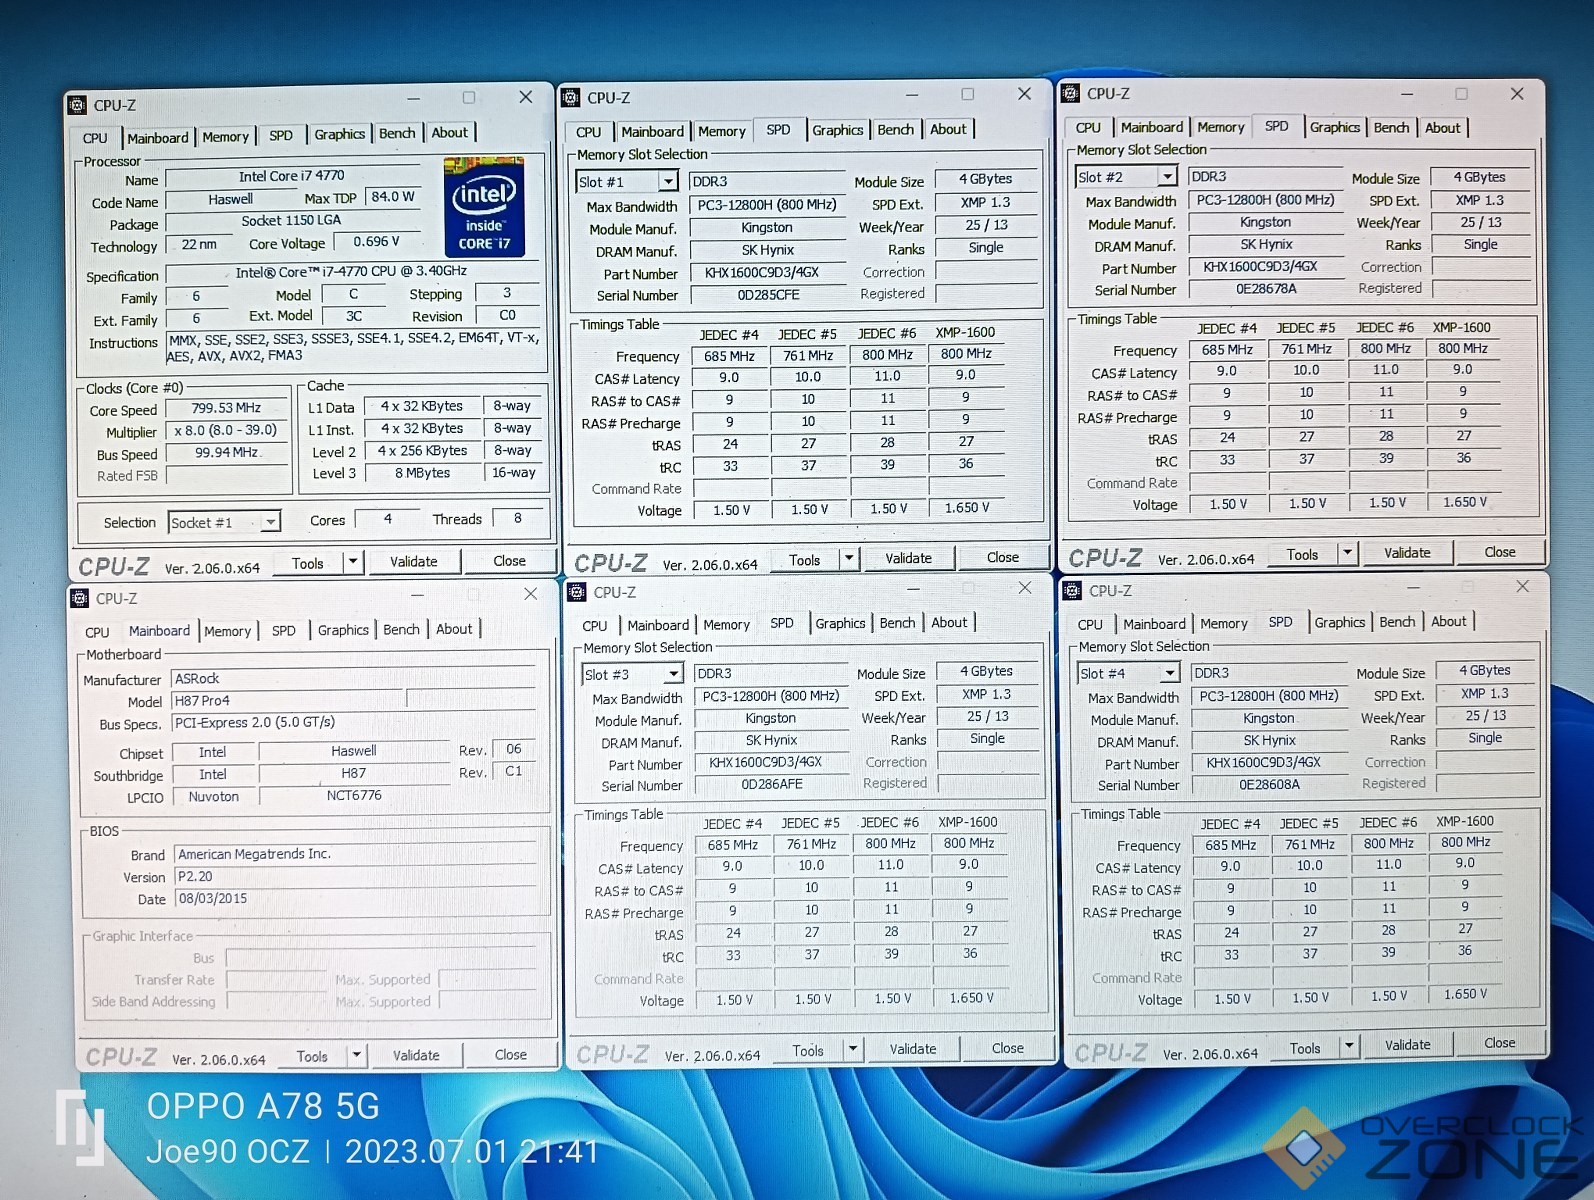Image resolution: width=1594 pixels, height=1200 pixels.
Task: Expand the Tools arrow in the Slot #2 window
Action: click(1347, 553)
